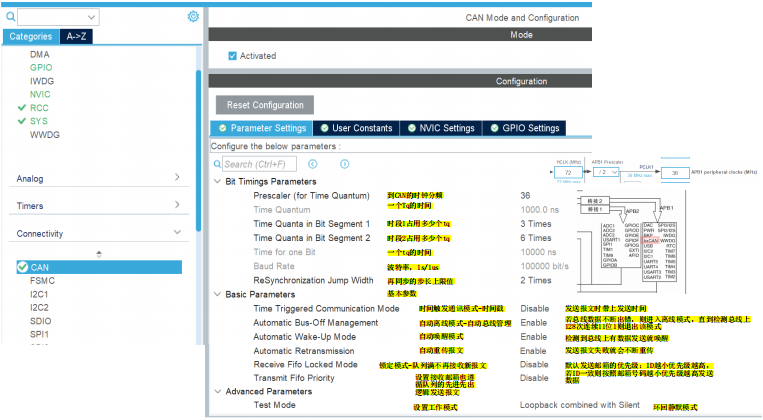Click Receive Fifo Locked Mode Disable value
This screenshot has height=420, width=763.
(534, 365)
